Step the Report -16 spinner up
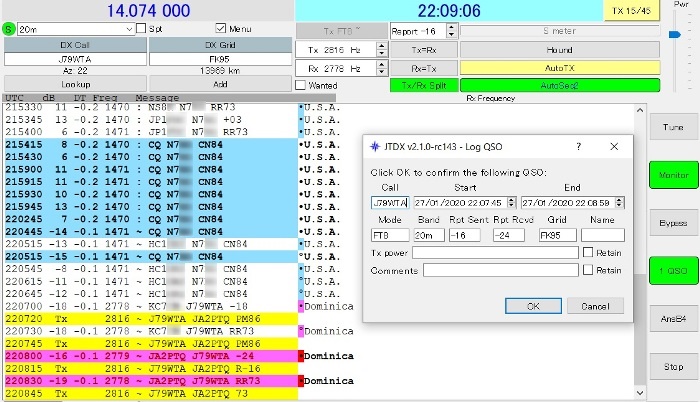 (452, 28)
